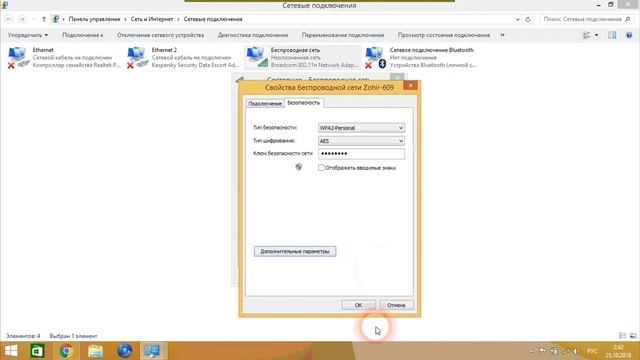The height and width of the screenshot is (360, 640).
Task: Open the Help question mark icon
Action: pyautogui.click(x=629, y=35)
